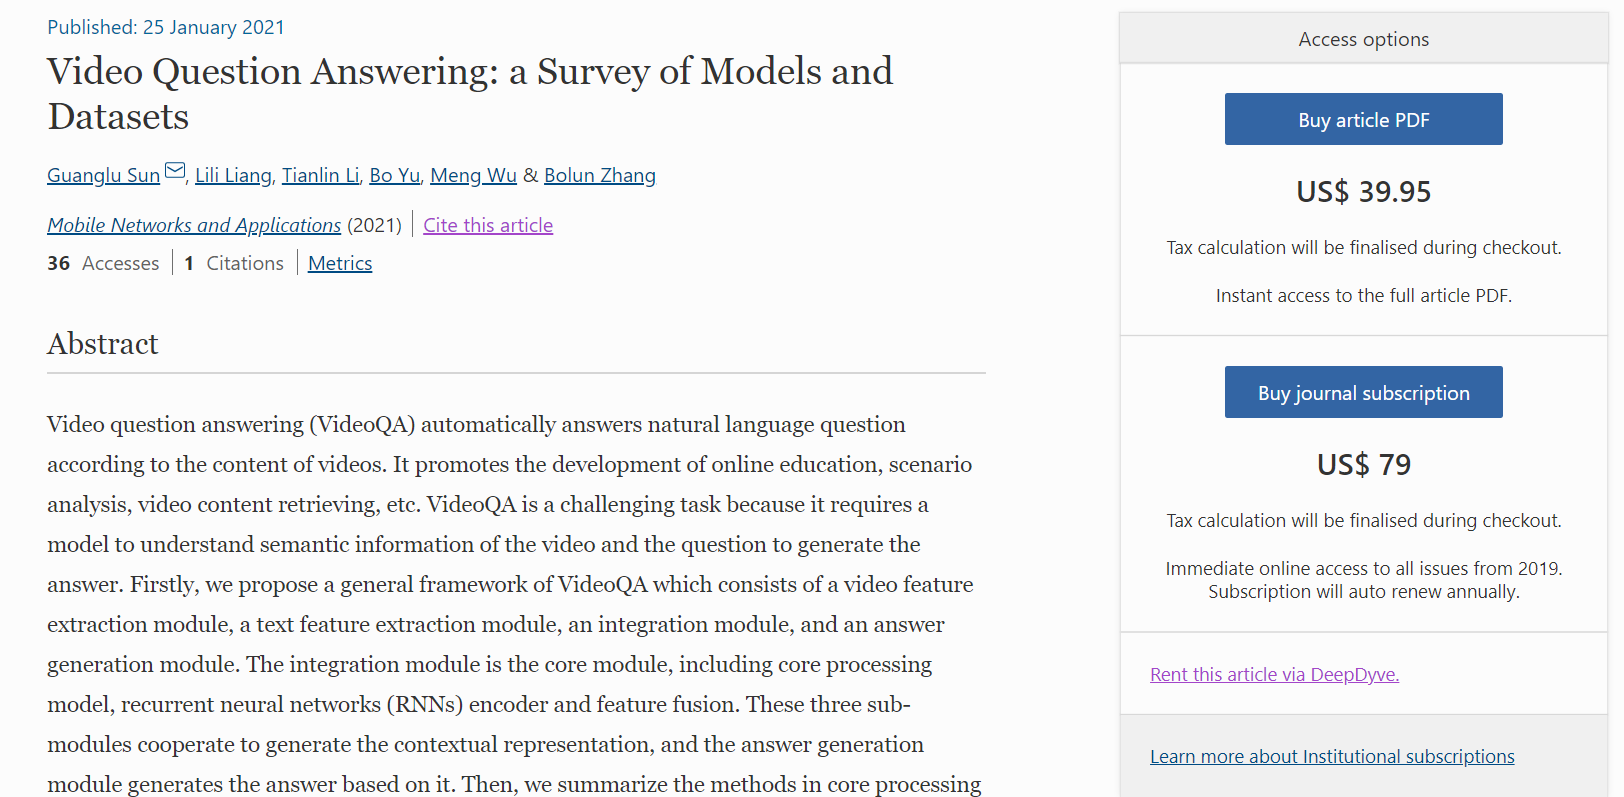Click author Meng Wu

473,175
